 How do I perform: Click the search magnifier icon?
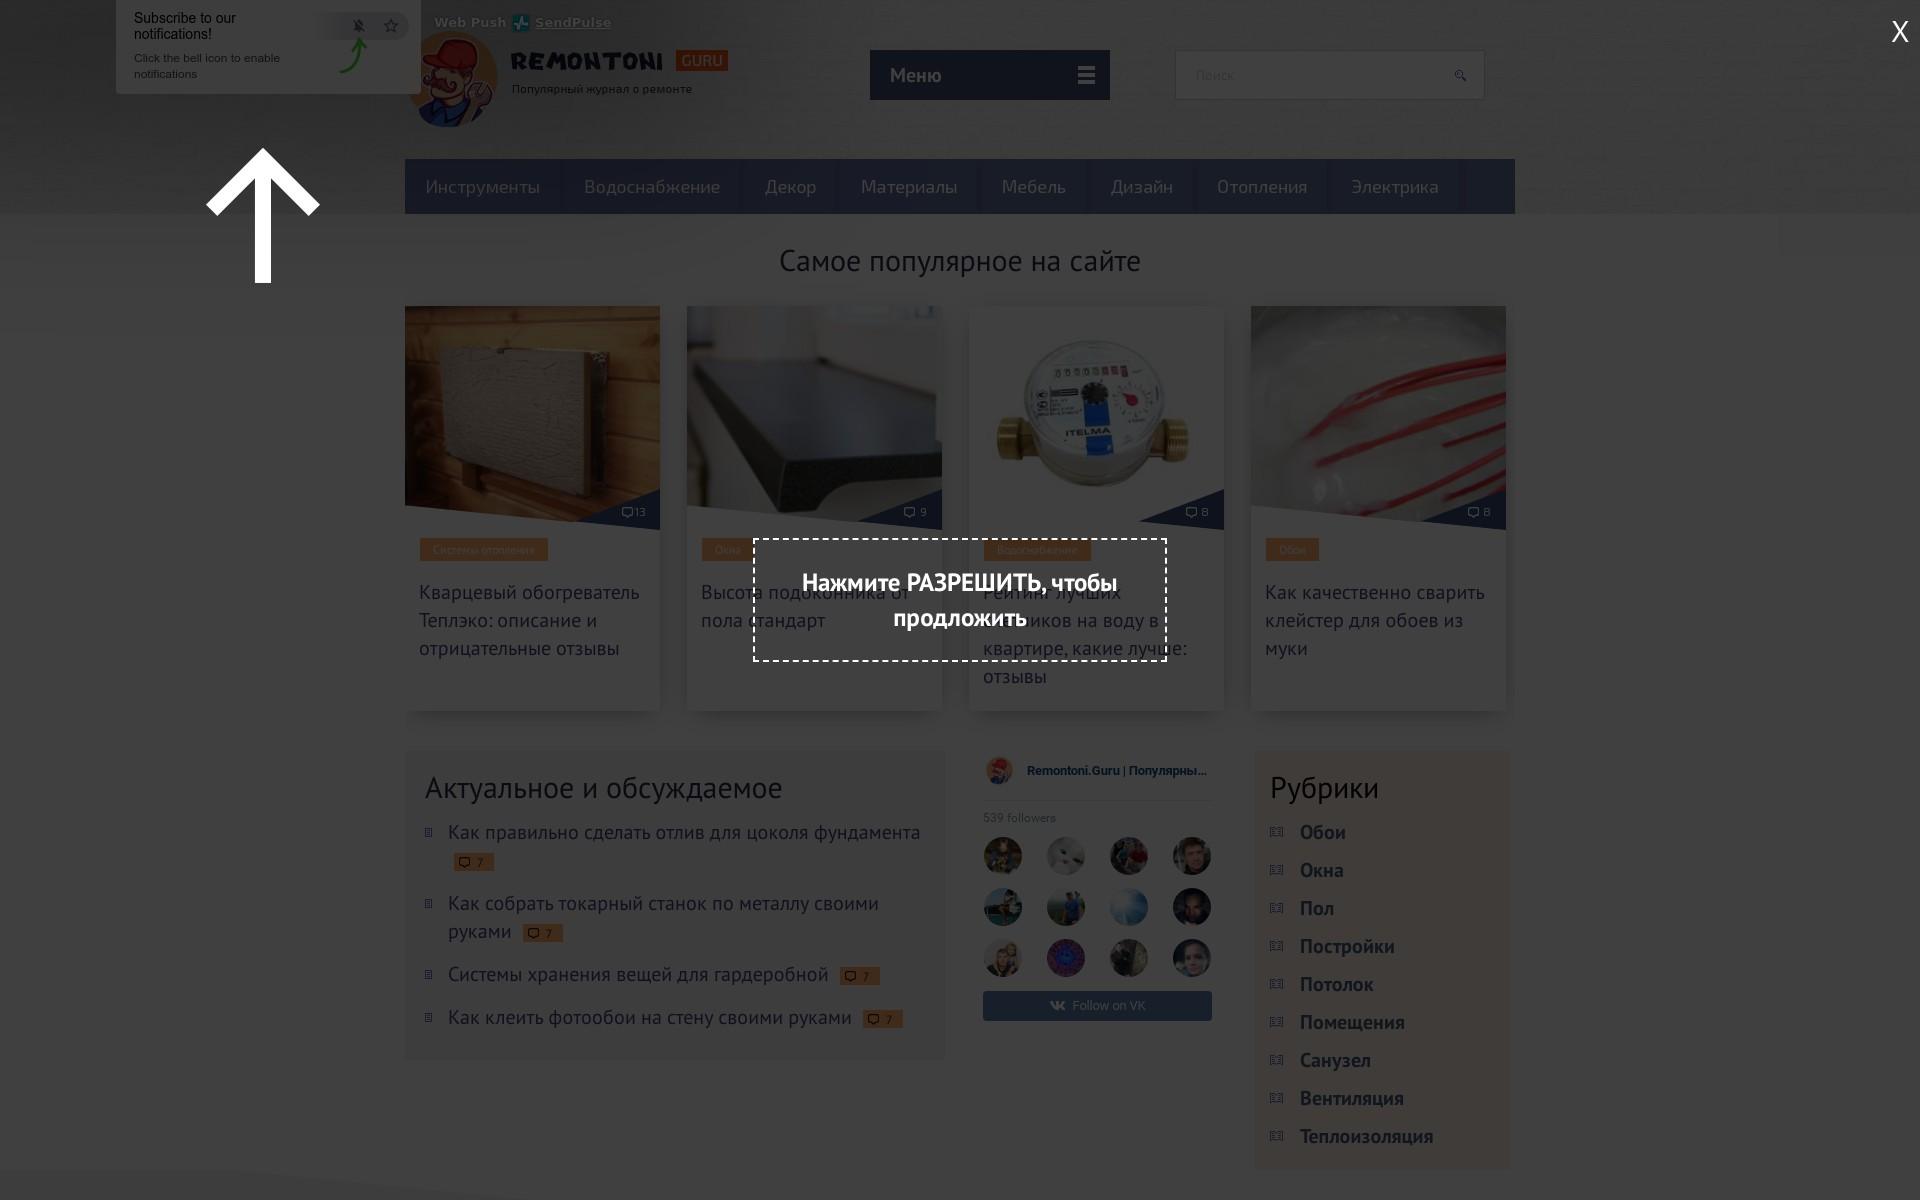(x=1460, y=75)
